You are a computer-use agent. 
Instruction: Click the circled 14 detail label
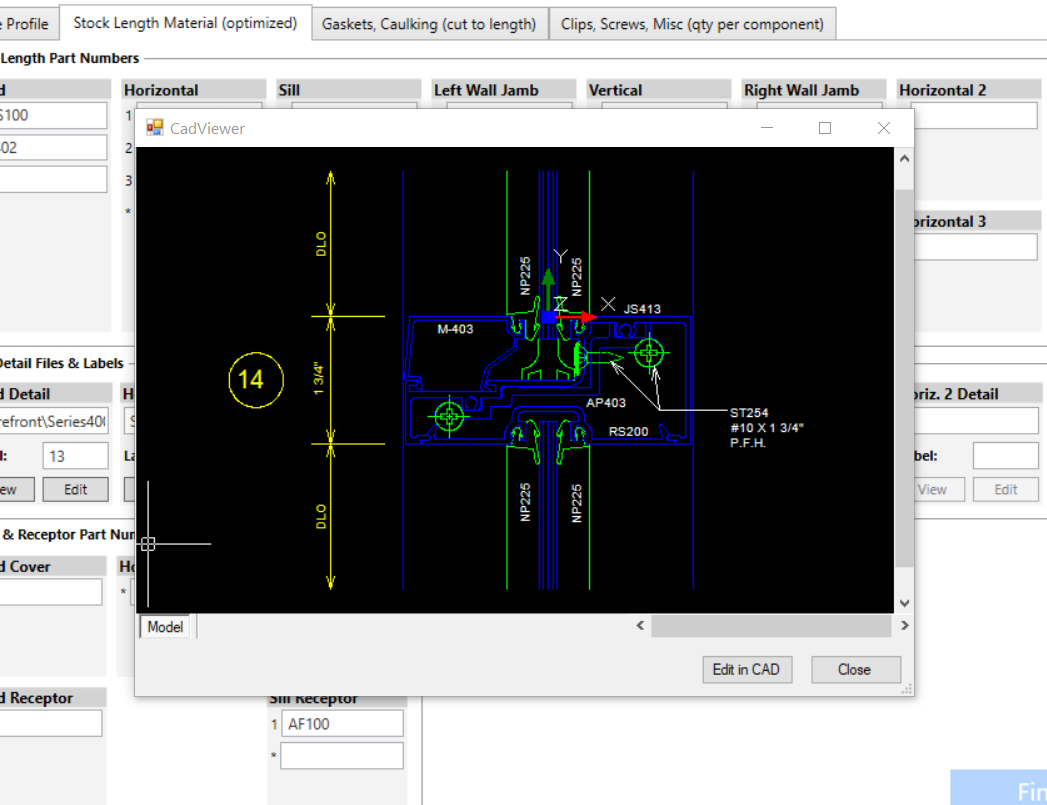click(256, 380)
